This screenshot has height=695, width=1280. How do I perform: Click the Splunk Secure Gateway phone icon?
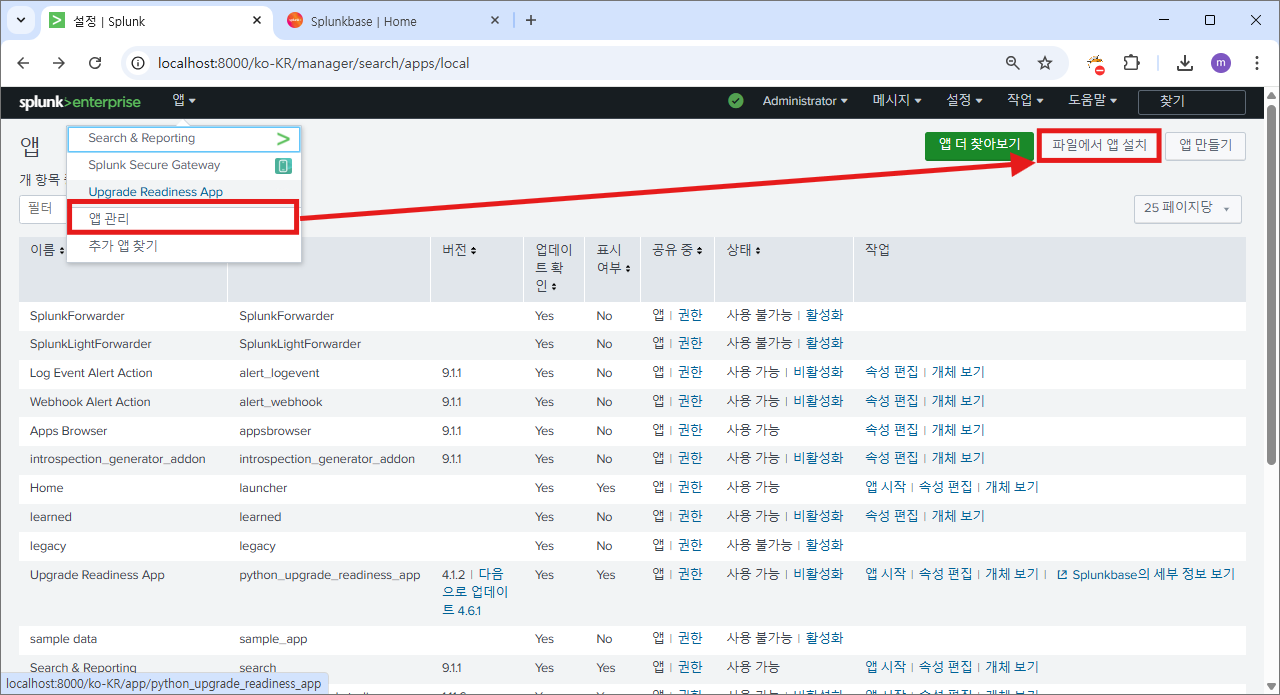283,166
